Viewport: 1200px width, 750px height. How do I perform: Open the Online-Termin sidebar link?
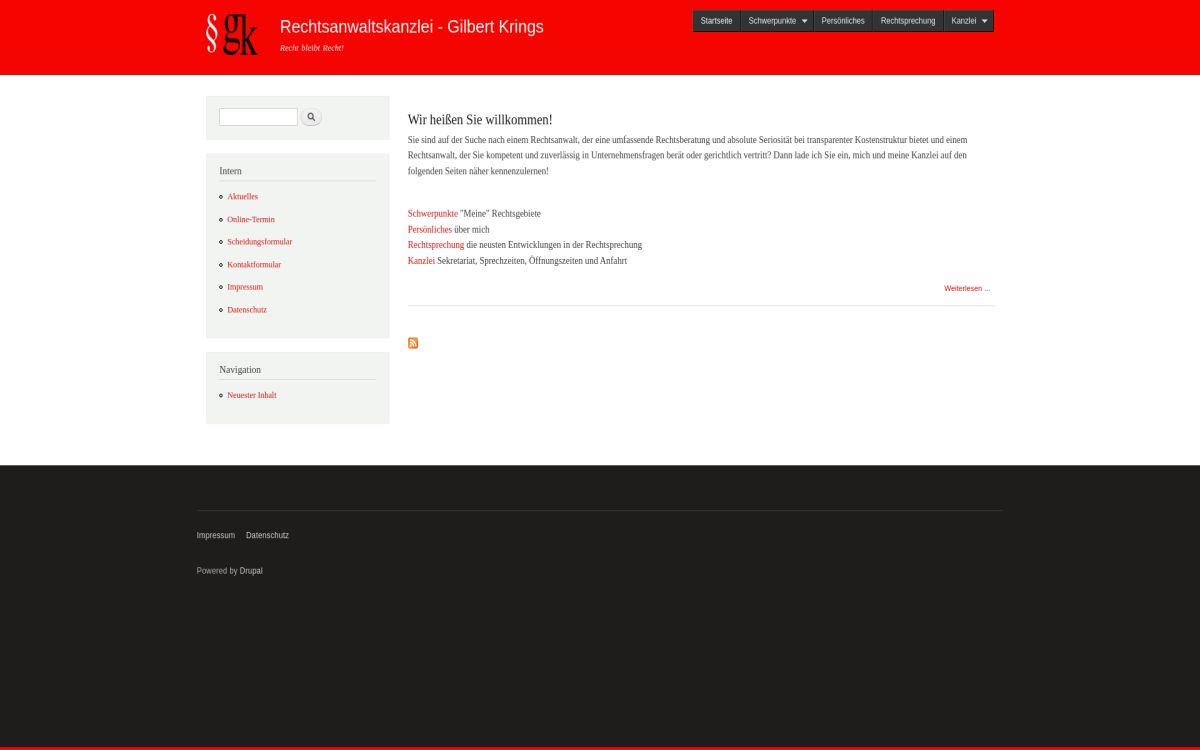[x=250, y=220]
